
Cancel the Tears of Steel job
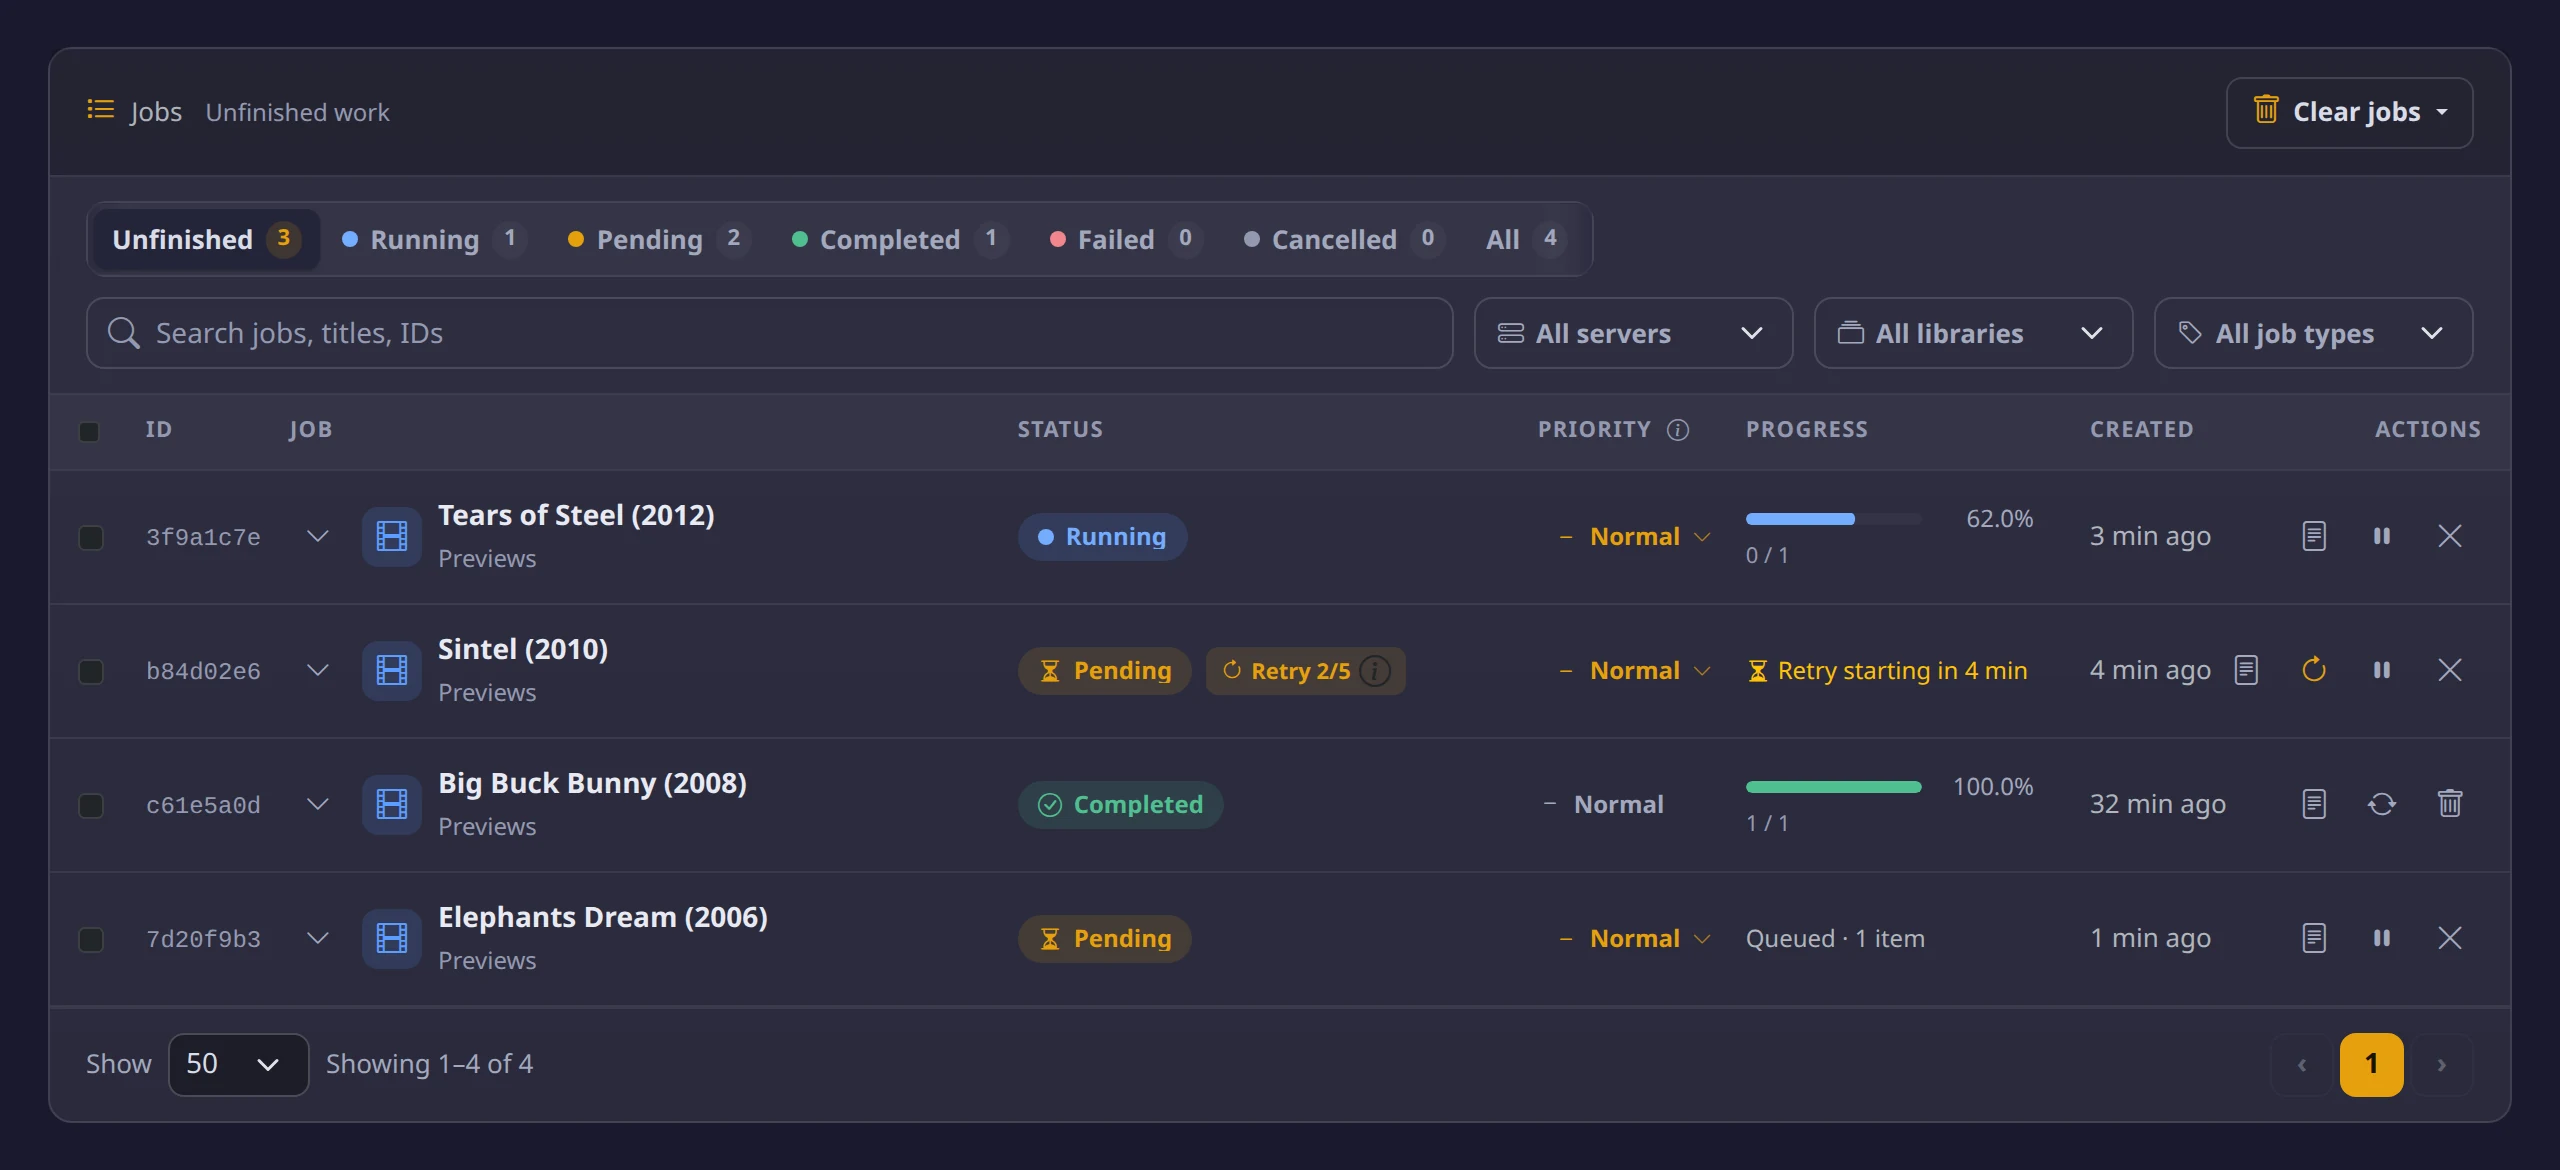pyautogui.click(x=2449, y=537)
